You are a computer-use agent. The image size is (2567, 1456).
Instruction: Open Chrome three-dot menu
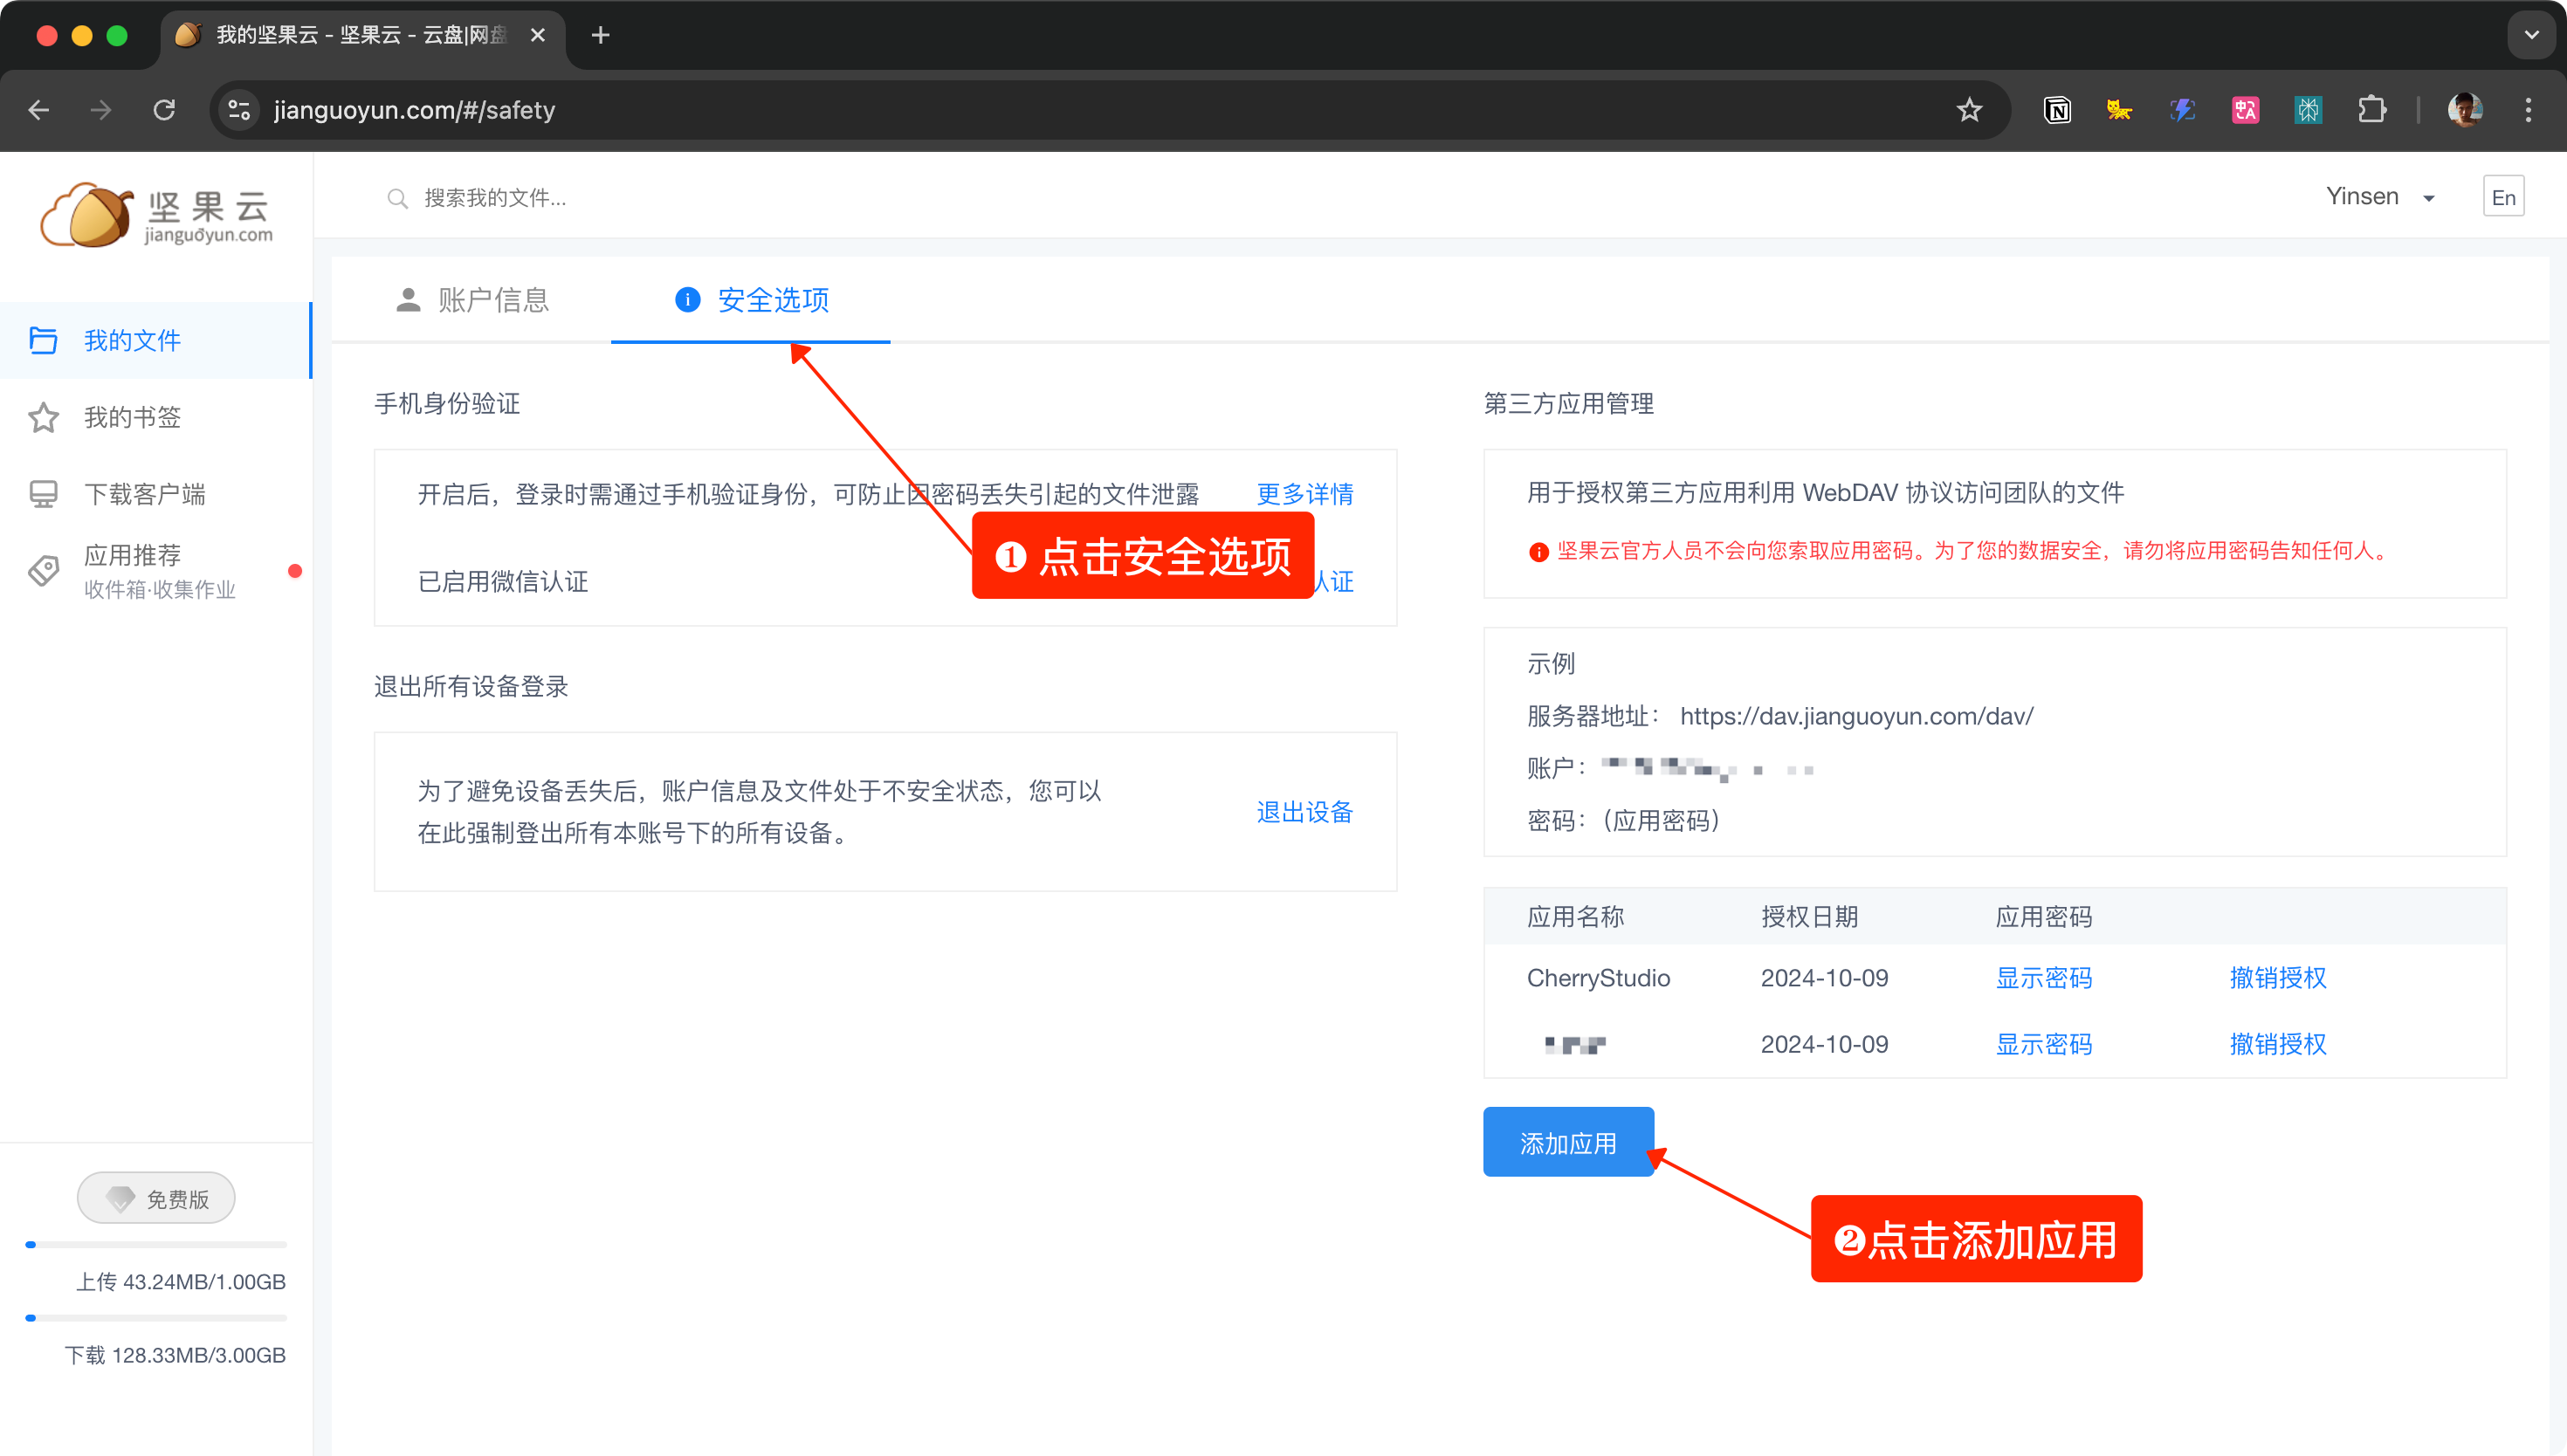2528,110
